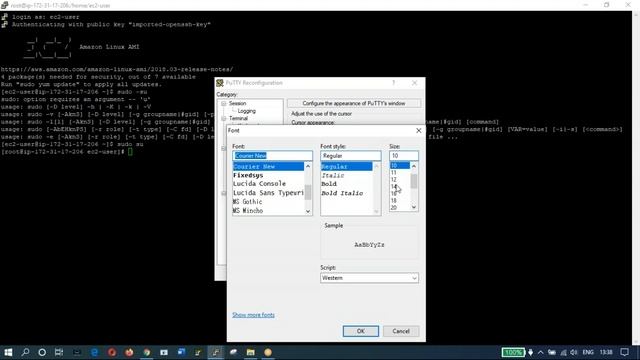Viewport: 640px width, 360px height.
Task: Click Show more fonts link
Action: click(253, 315)
